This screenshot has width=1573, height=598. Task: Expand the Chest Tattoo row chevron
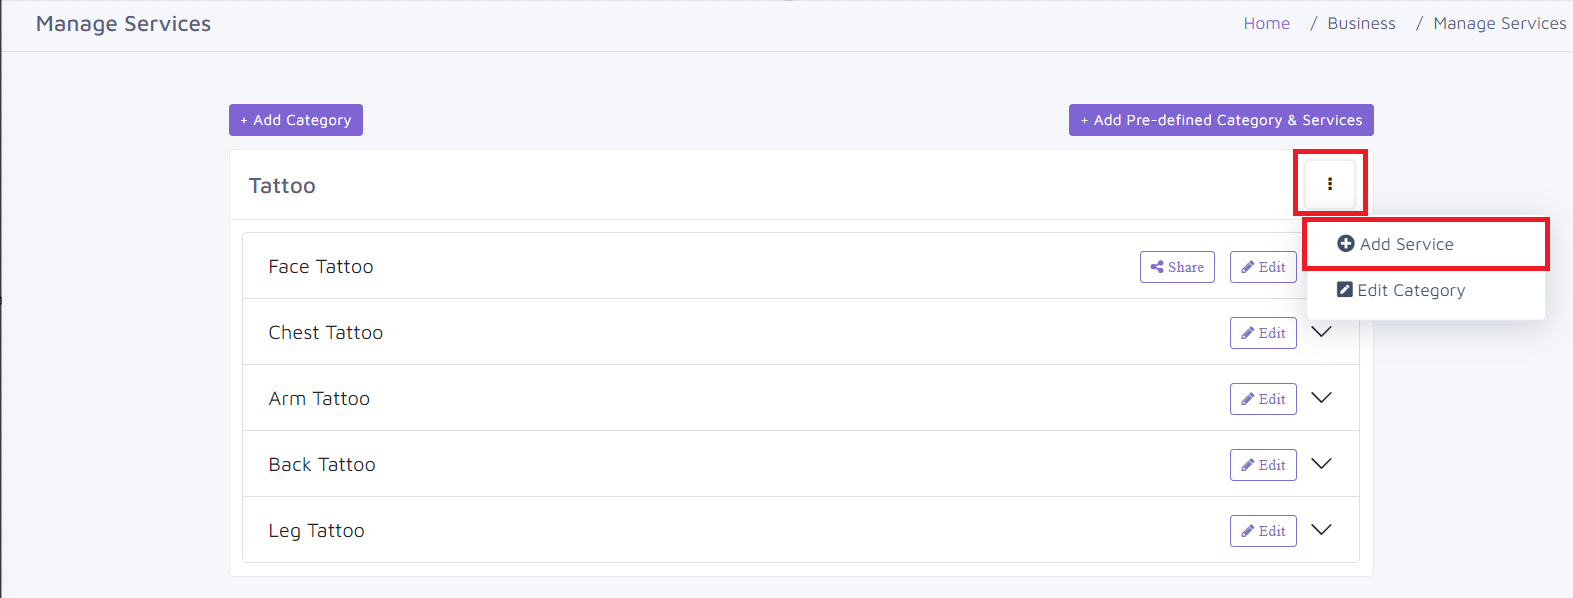coord(1321,332)
